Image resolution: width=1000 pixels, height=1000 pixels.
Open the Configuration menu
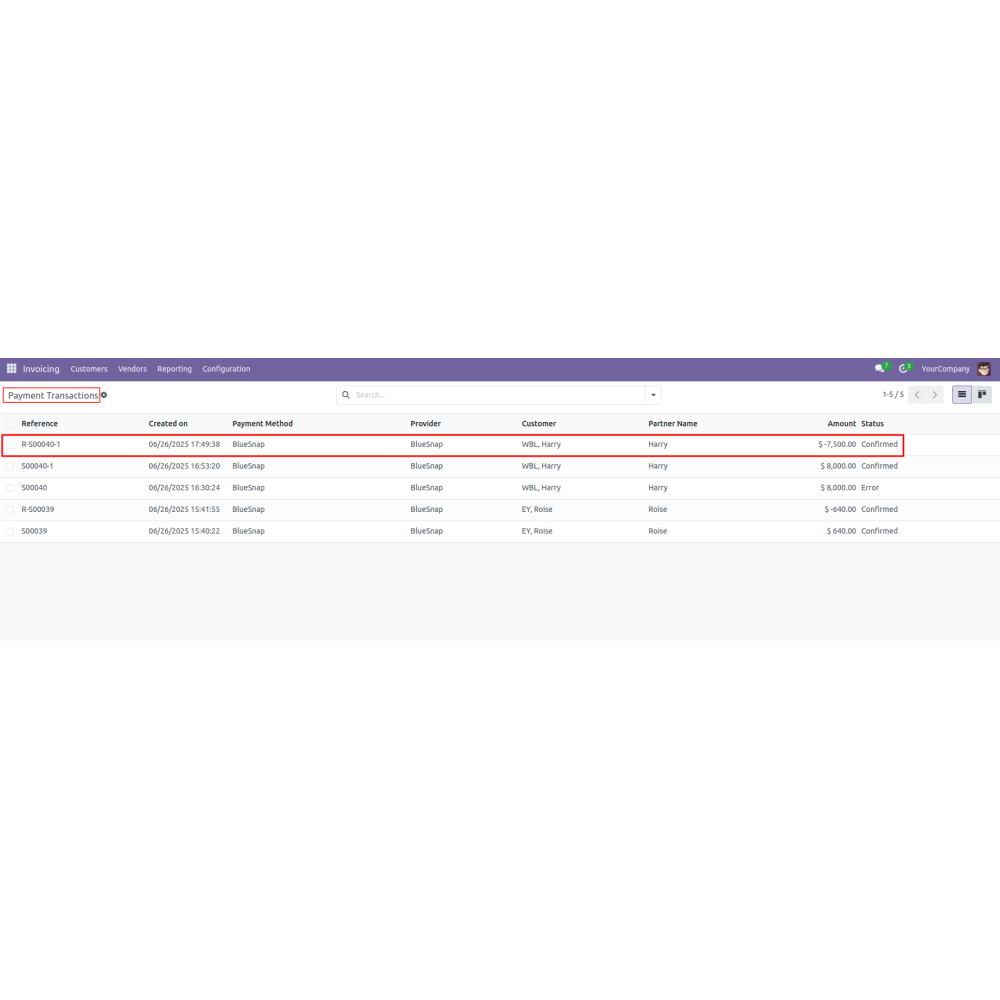click(x=226, y=369)
